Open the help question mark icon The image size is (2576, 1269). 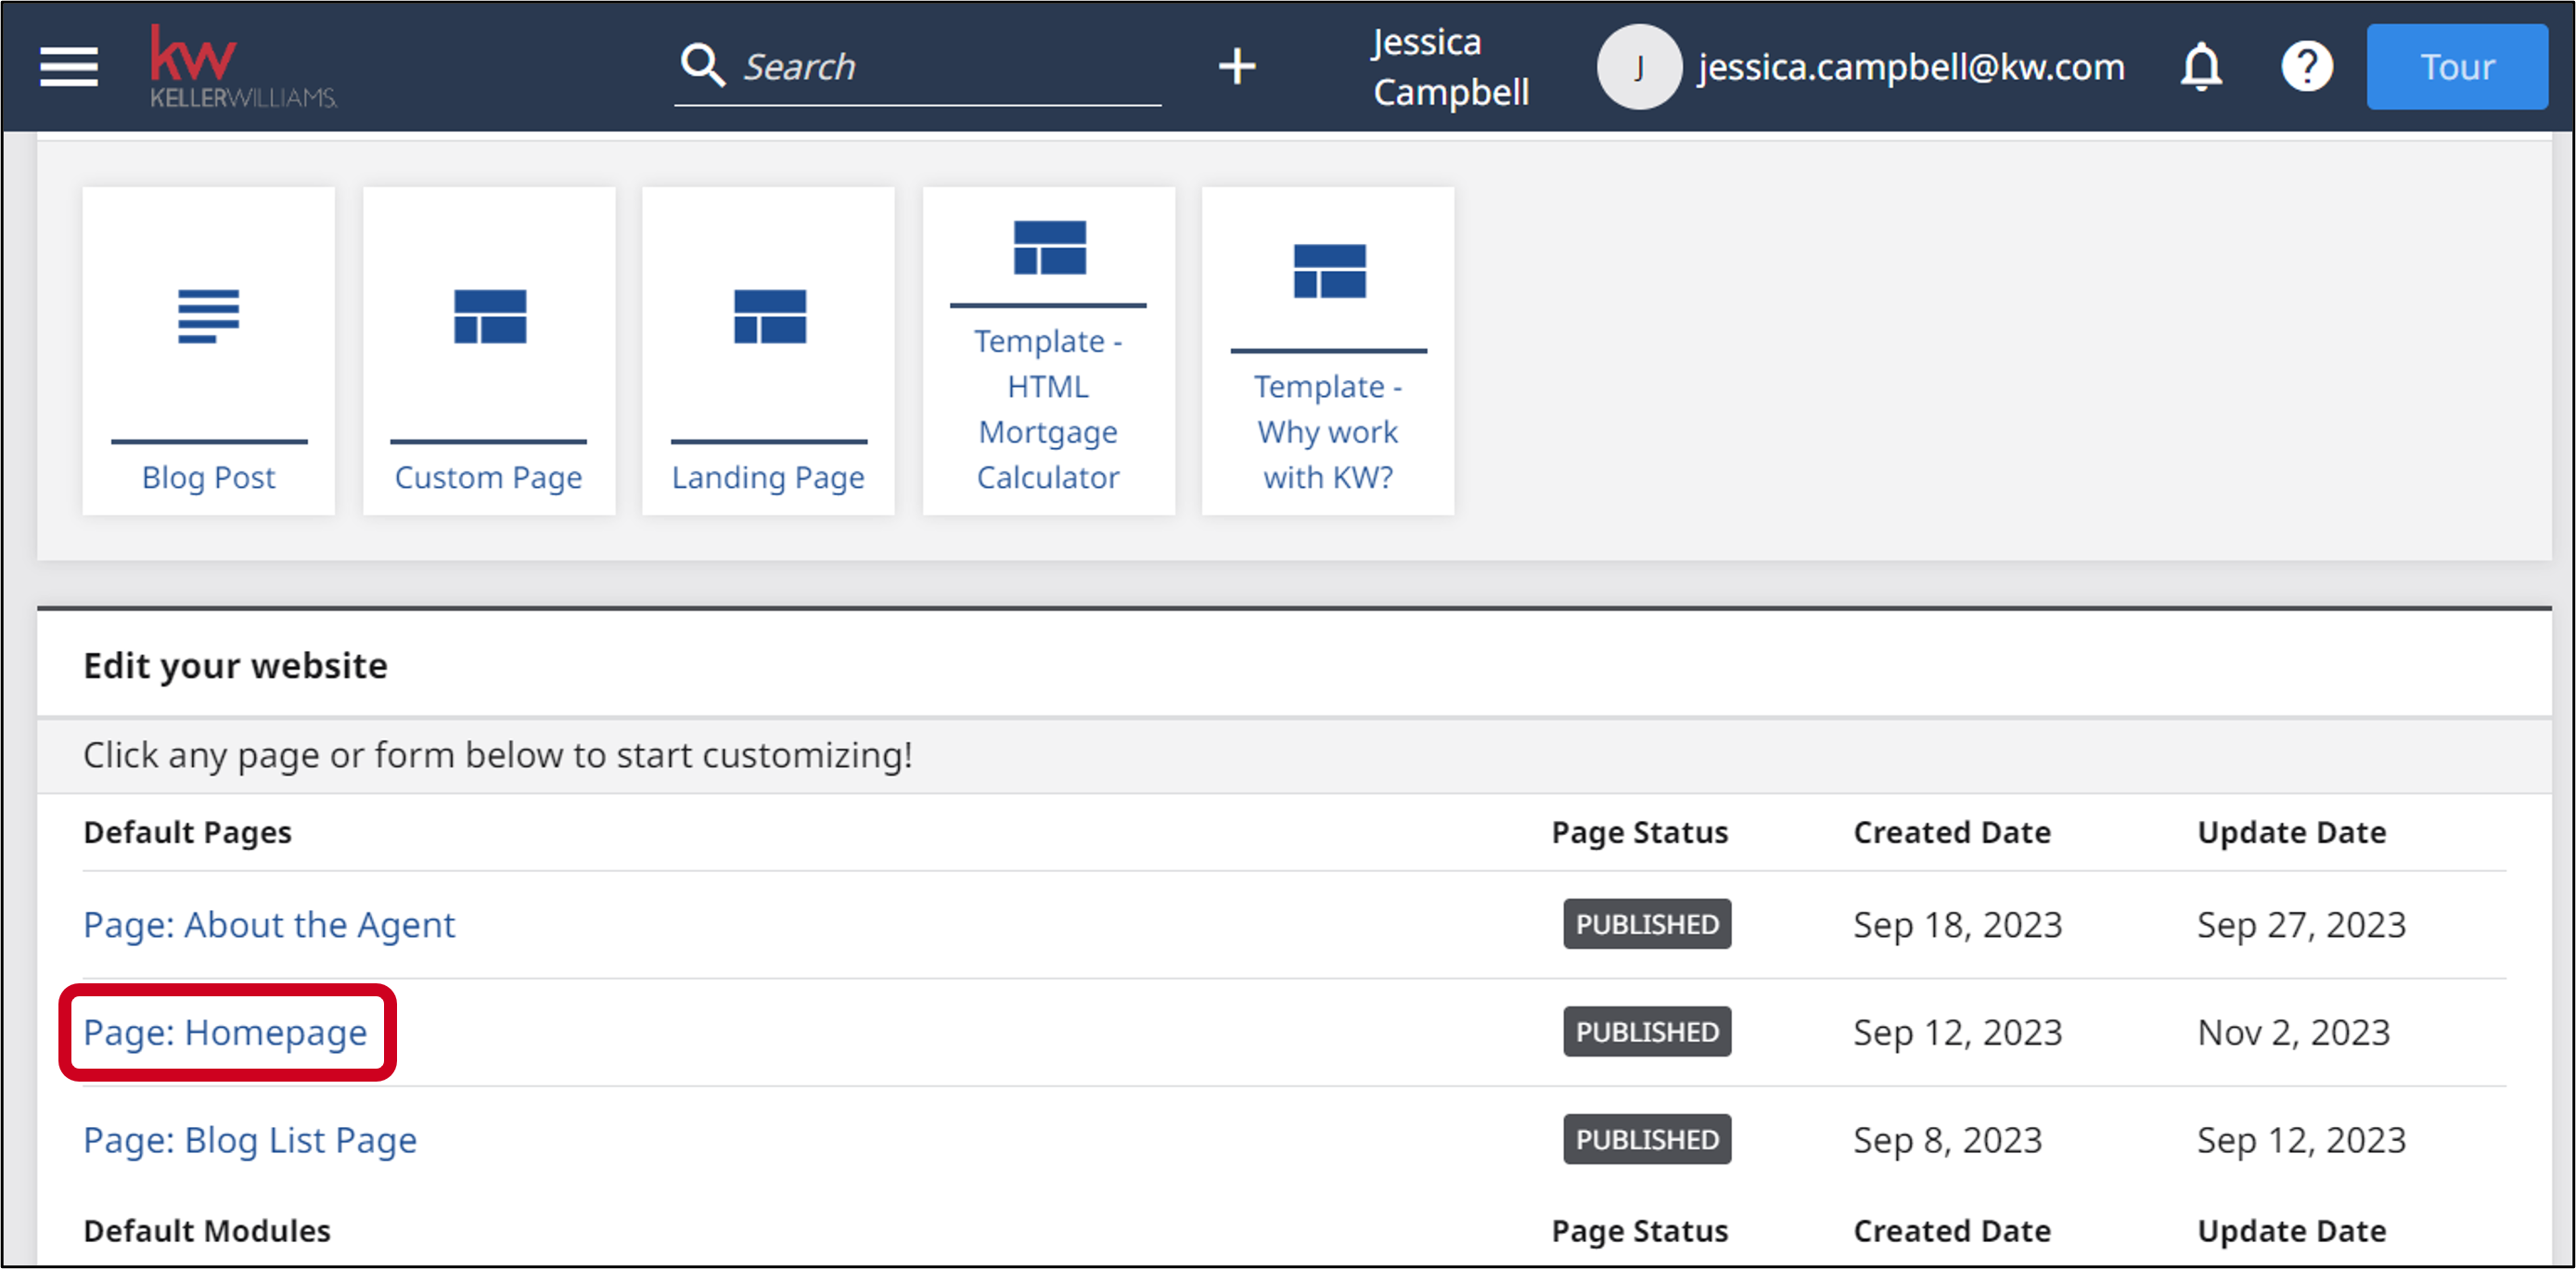coord(2306,67)
